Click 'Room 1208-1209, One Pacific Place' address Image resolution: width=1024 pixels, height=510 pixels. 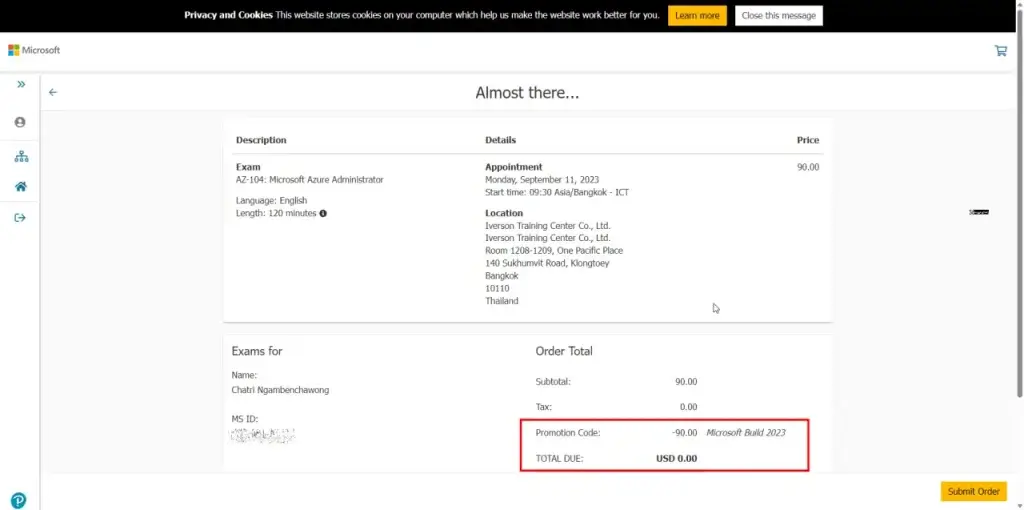pyautogui.click(x=554, y=251)
